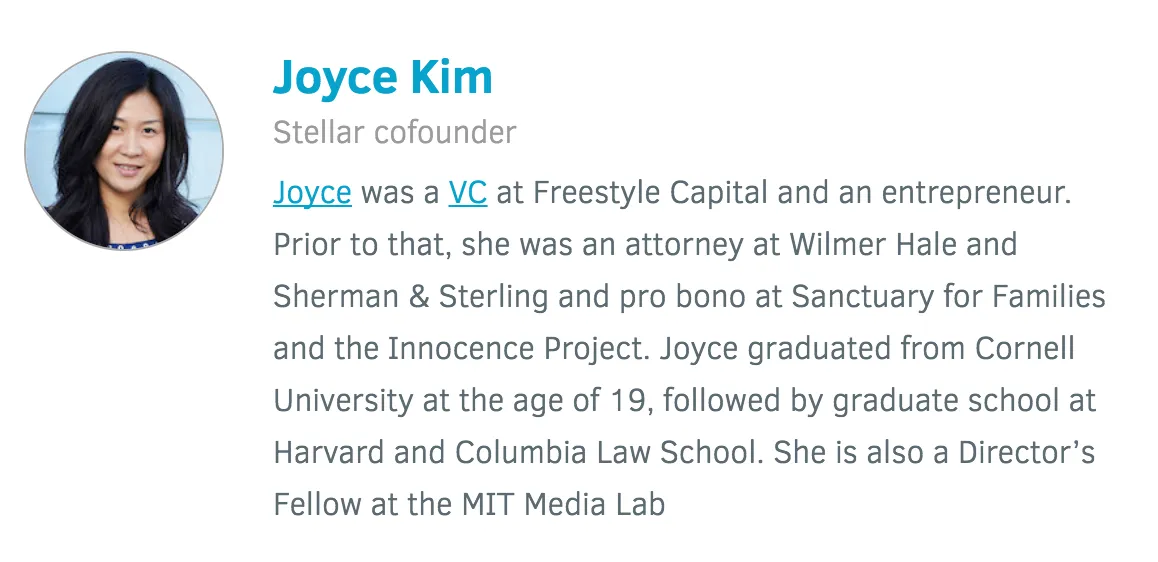Click the Sanctuary for Families text
Image resolution: width=1158 pixels, height=562 pixels.
(948, 298)
